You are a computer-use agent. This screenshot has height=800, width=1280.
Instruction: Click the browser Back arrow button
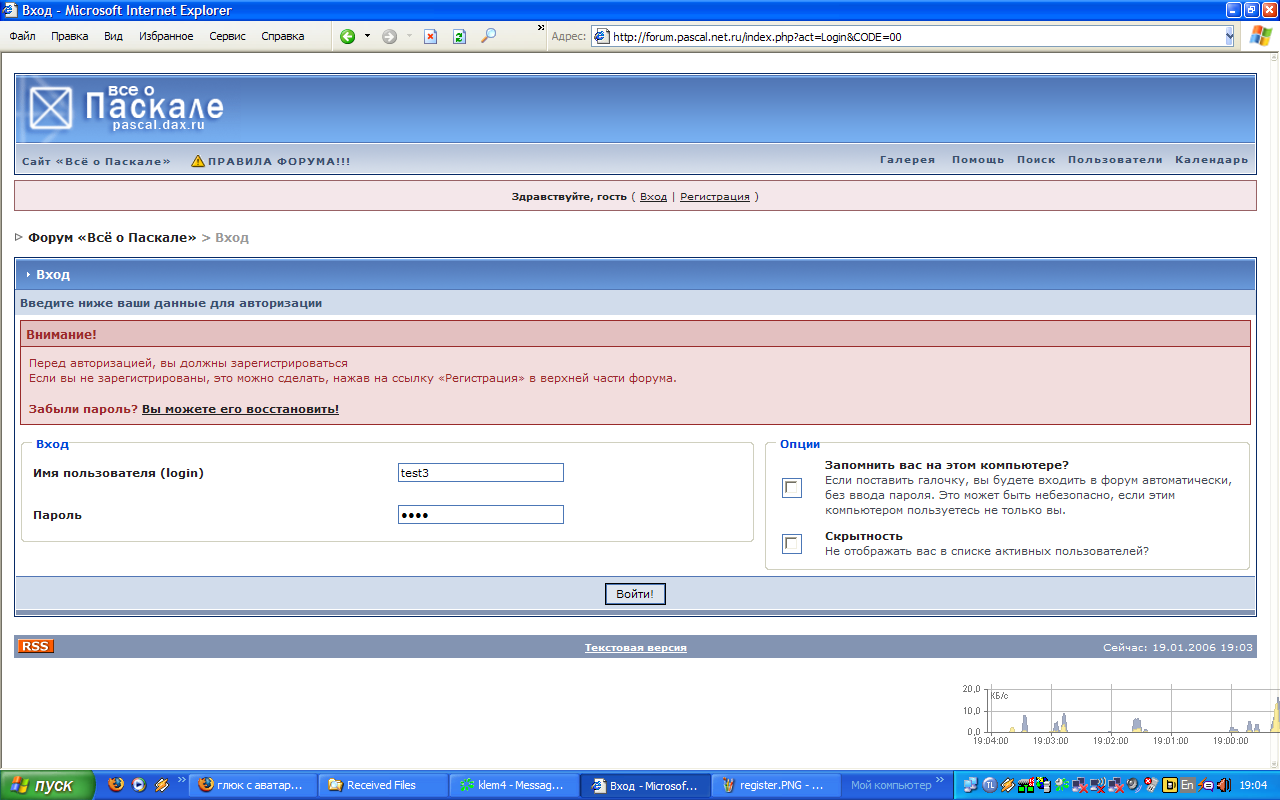(x=348, y=36)
